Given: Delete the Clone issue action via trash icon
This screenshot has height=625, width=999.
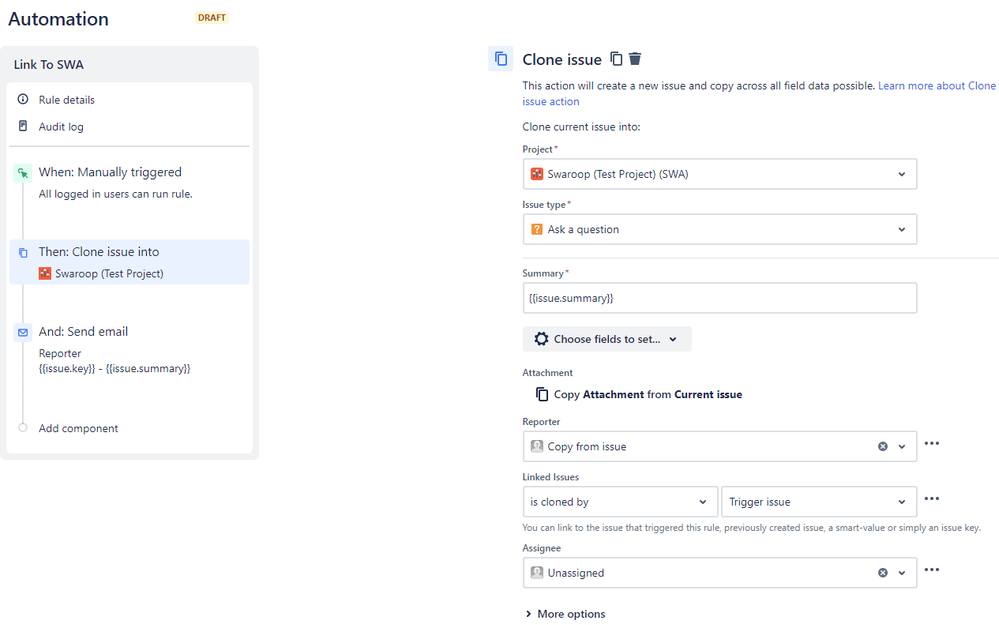Looking at the screenshot, I should pyautogui.click(x=635, y=59).
